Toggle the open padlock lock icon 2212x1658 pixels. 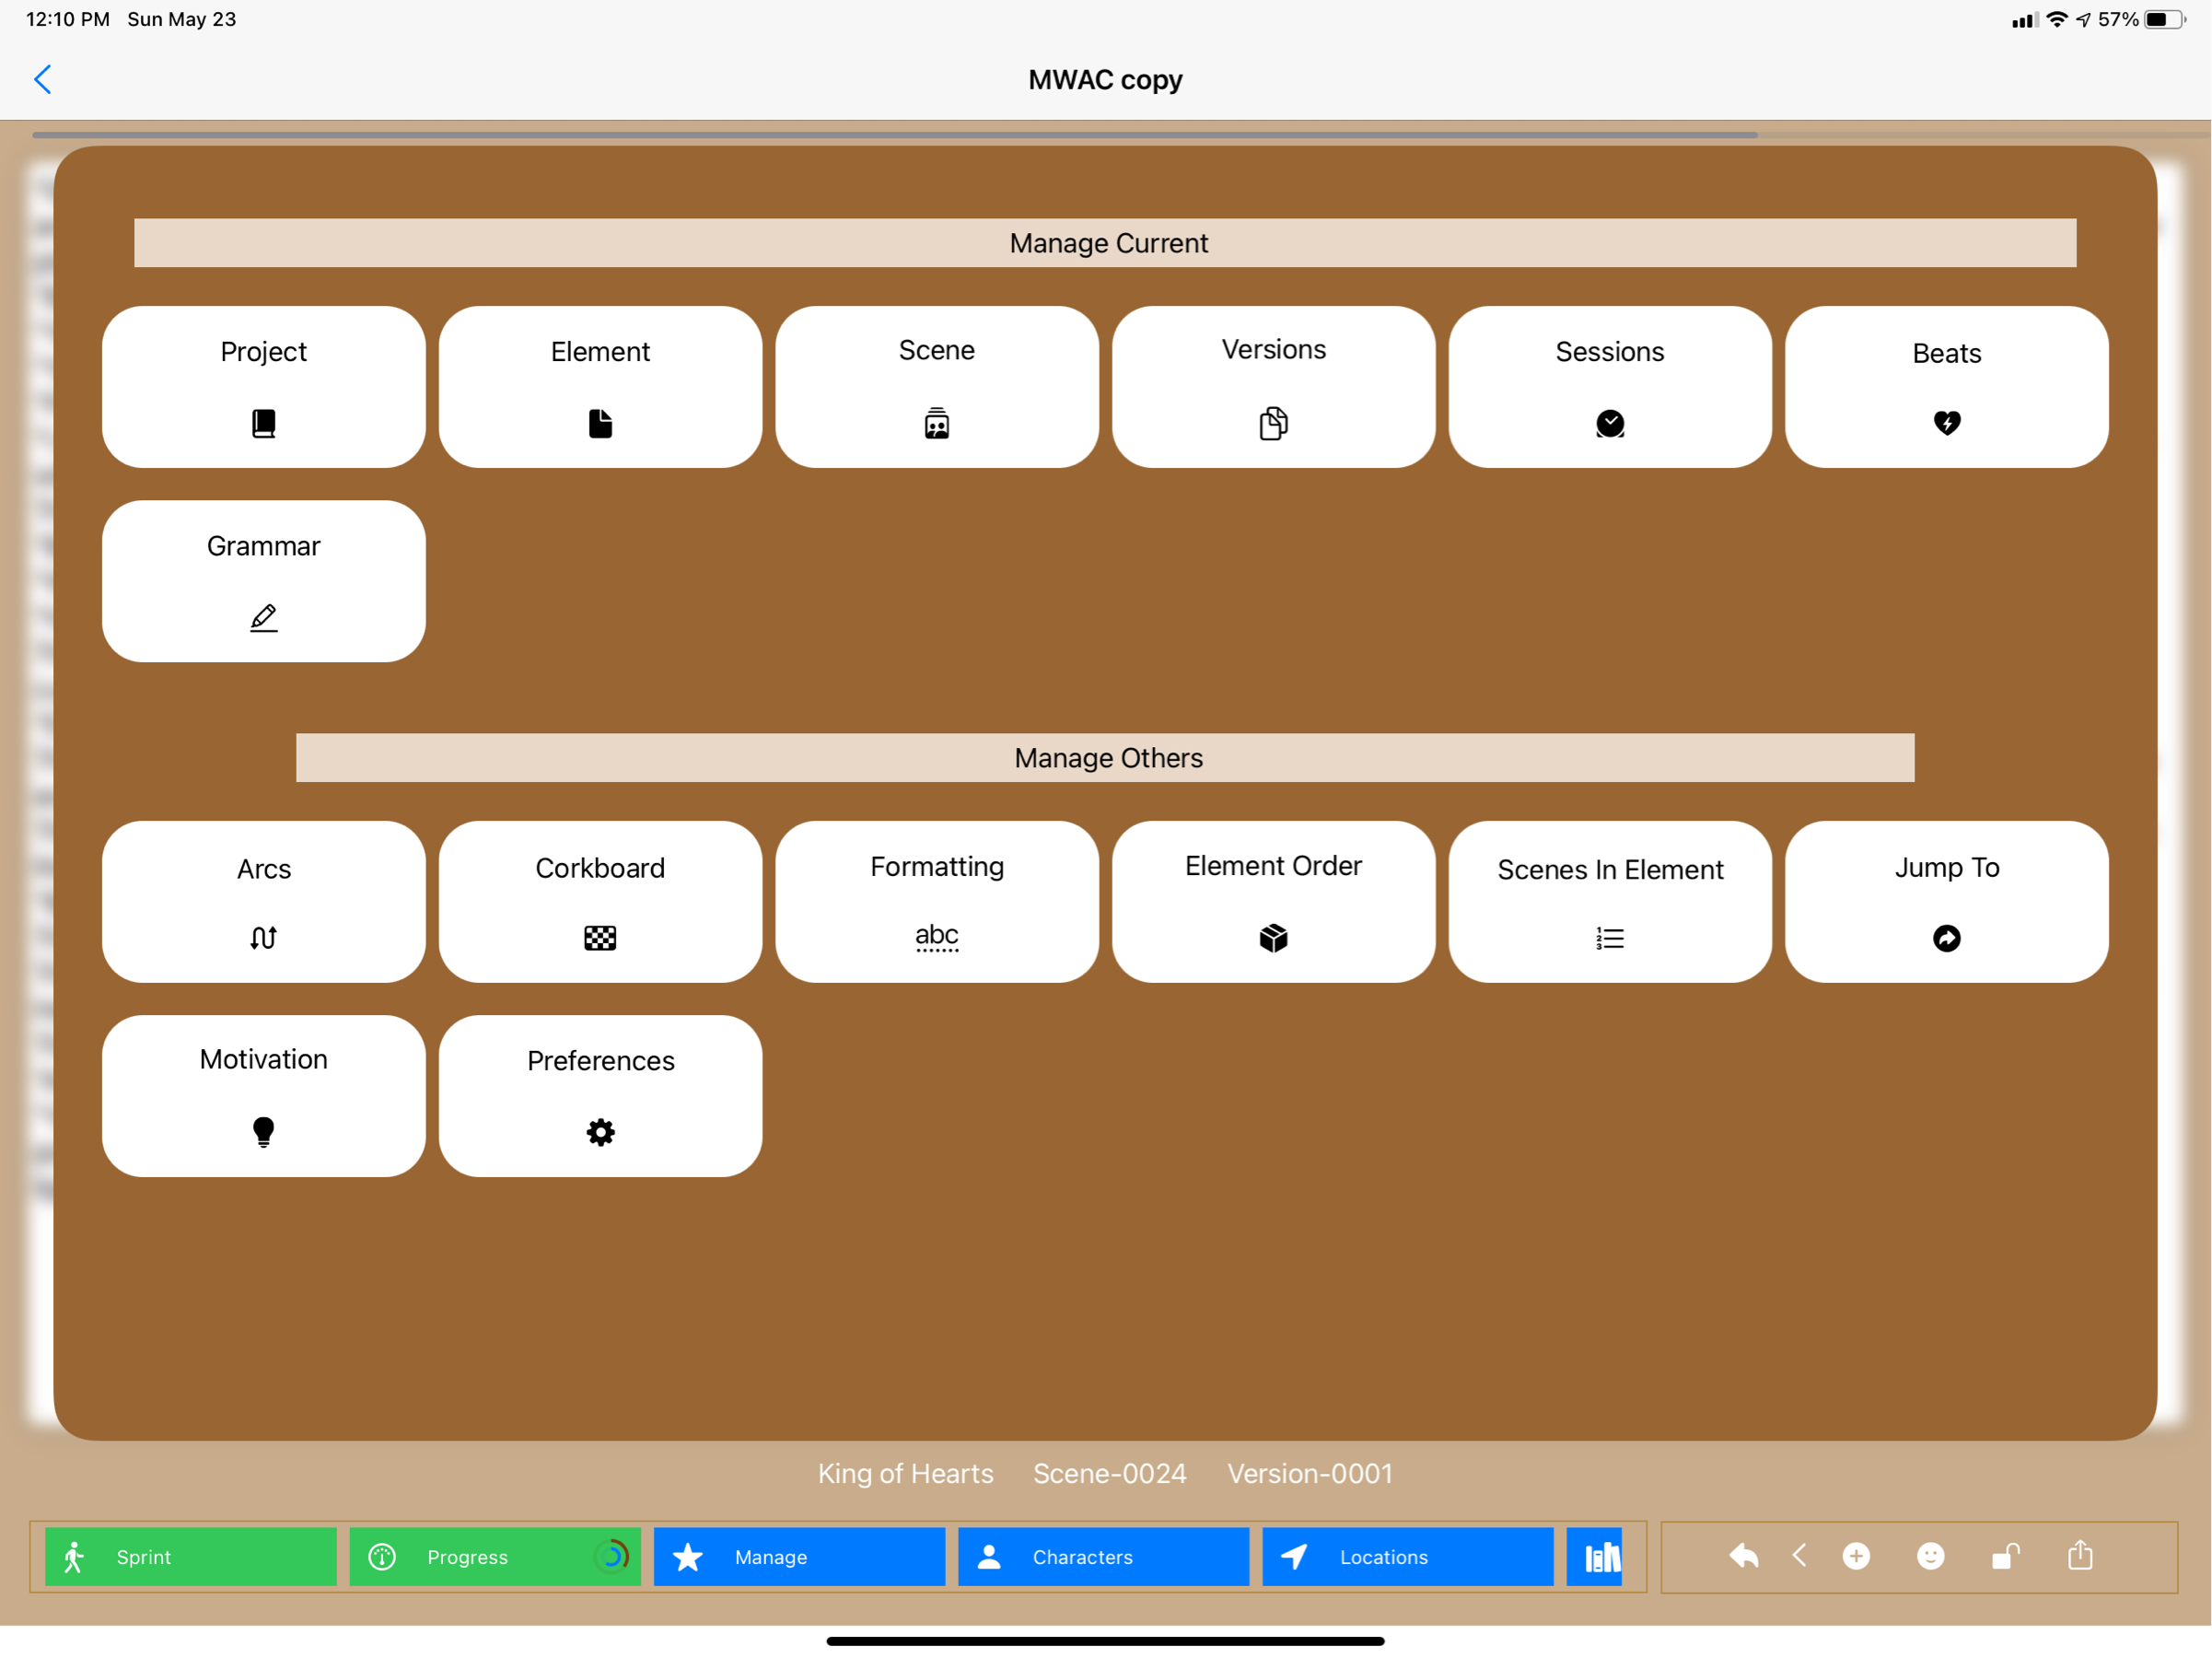click(x=2005, y=1556)
